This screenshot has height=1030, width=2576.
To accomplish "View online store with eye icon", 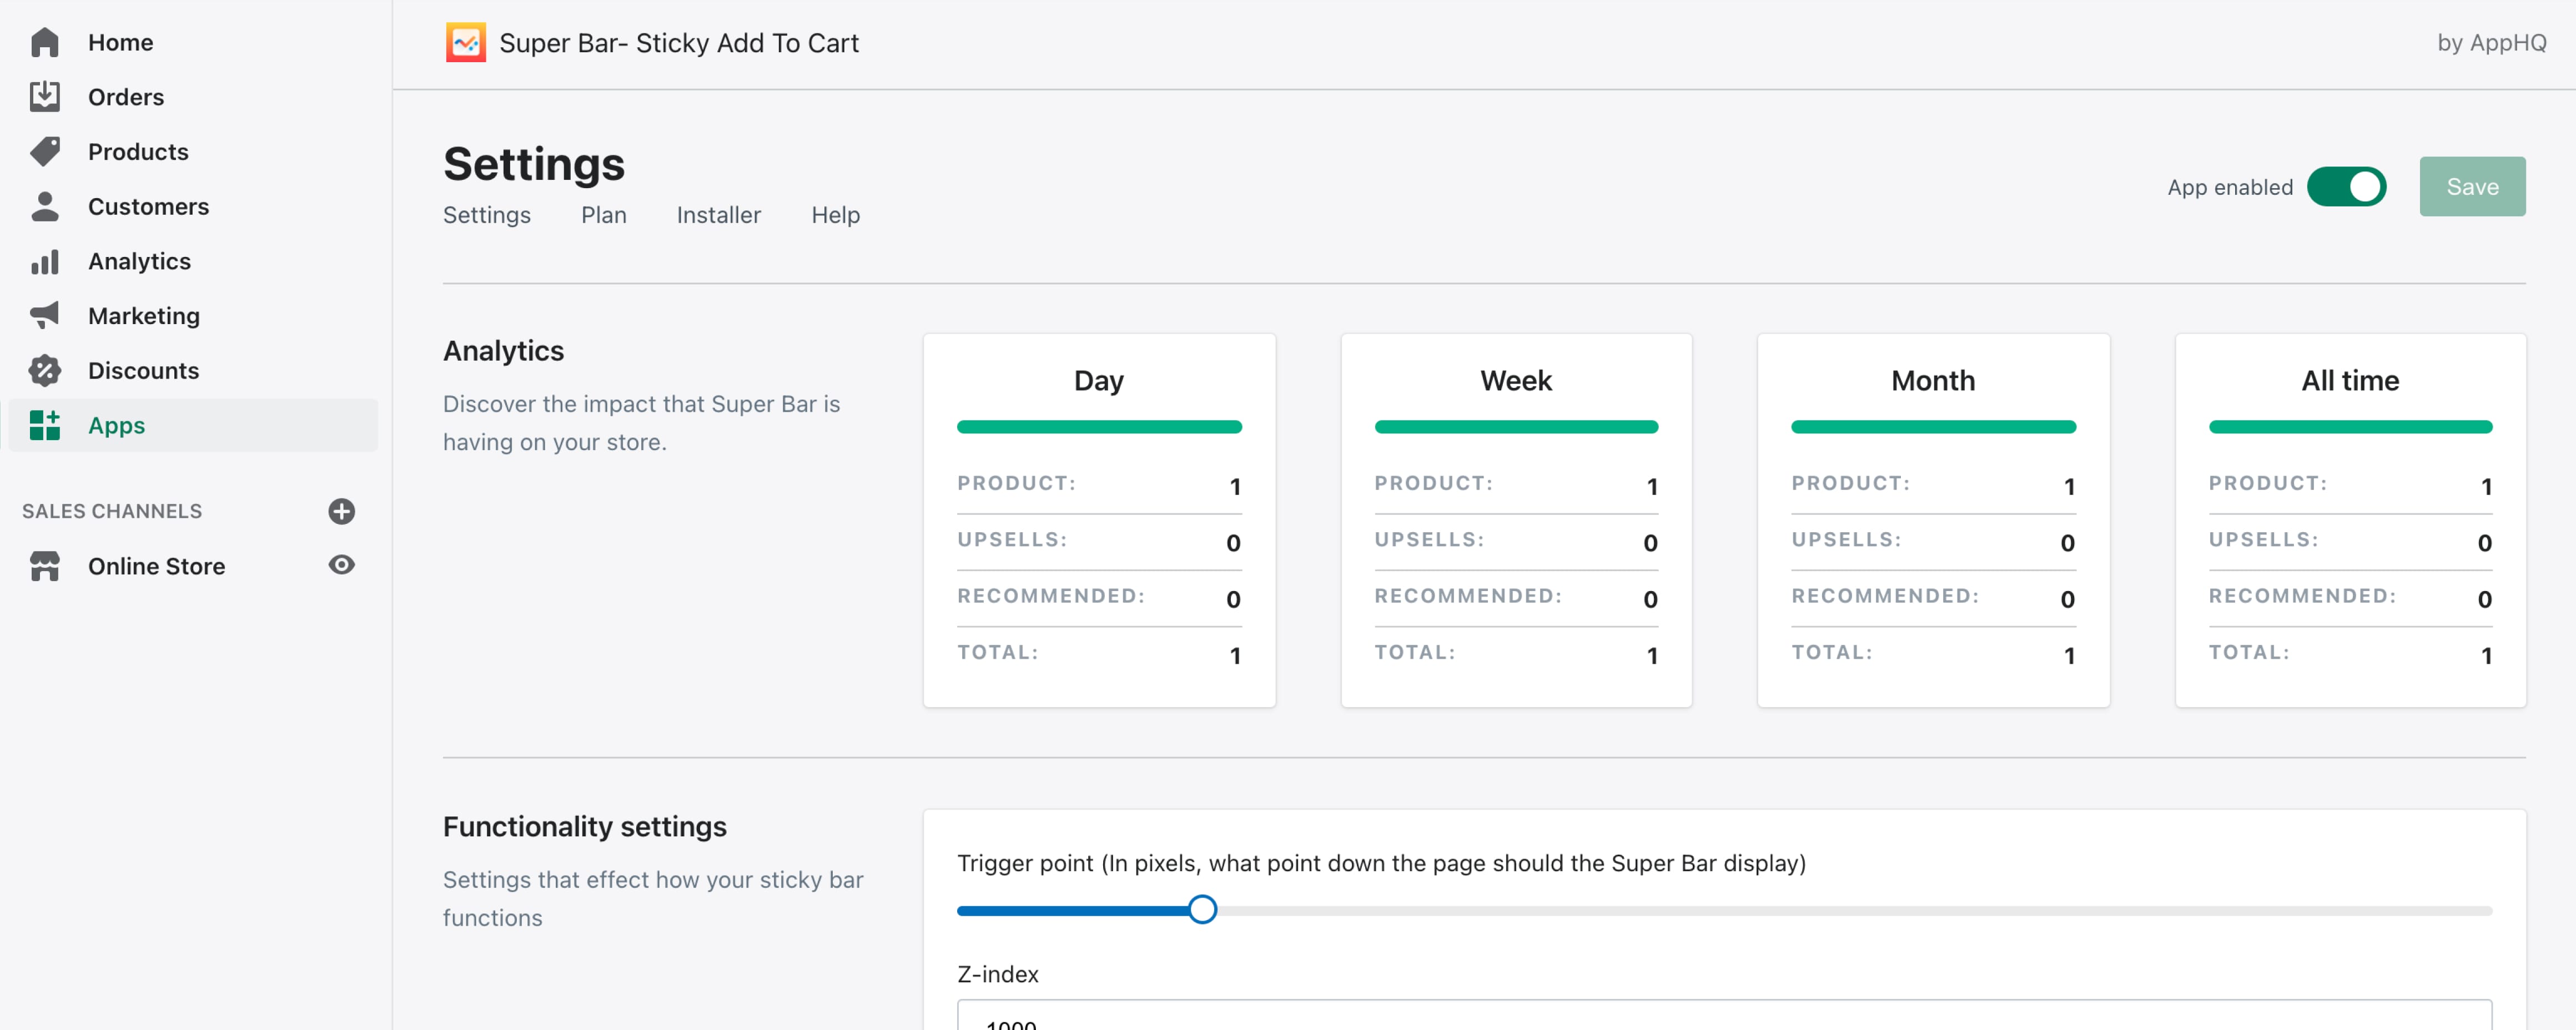I will coord(341,565).
